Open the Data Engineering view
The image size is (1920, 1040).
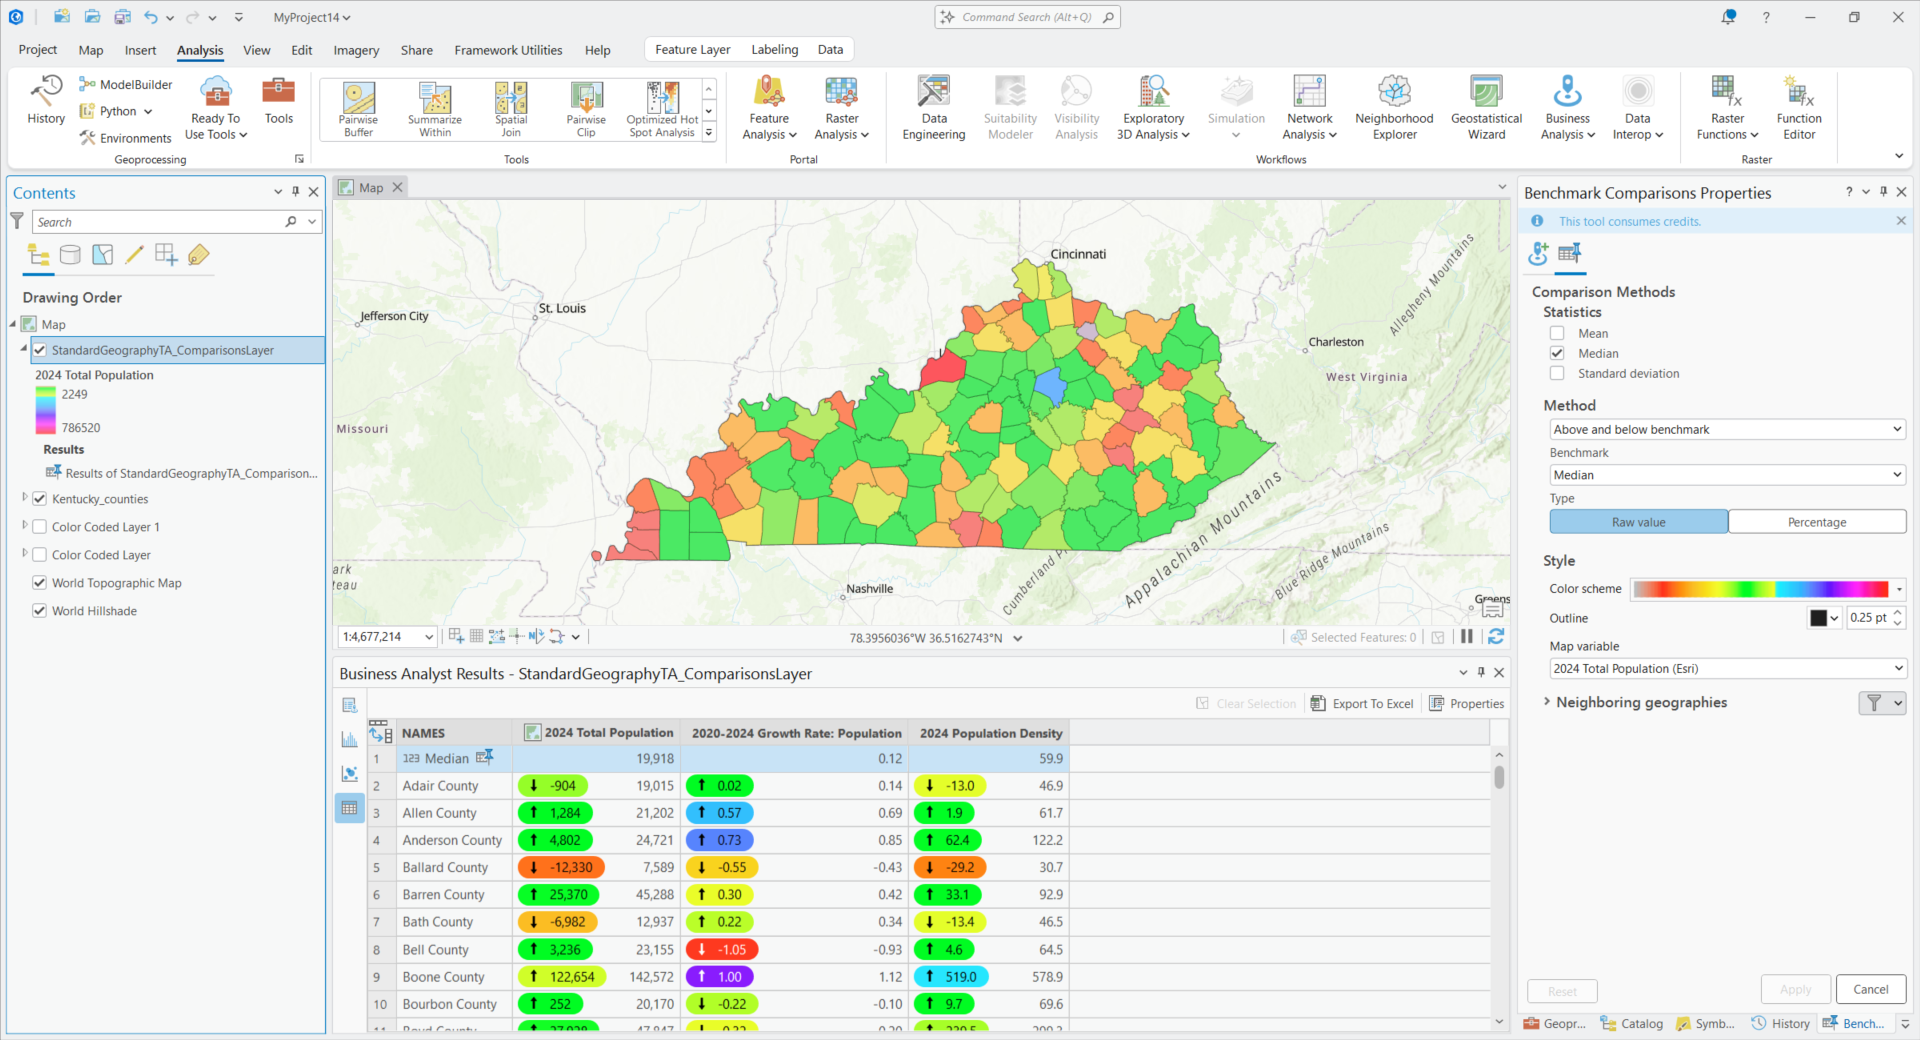pyautogui.click(x=933, y=105)
